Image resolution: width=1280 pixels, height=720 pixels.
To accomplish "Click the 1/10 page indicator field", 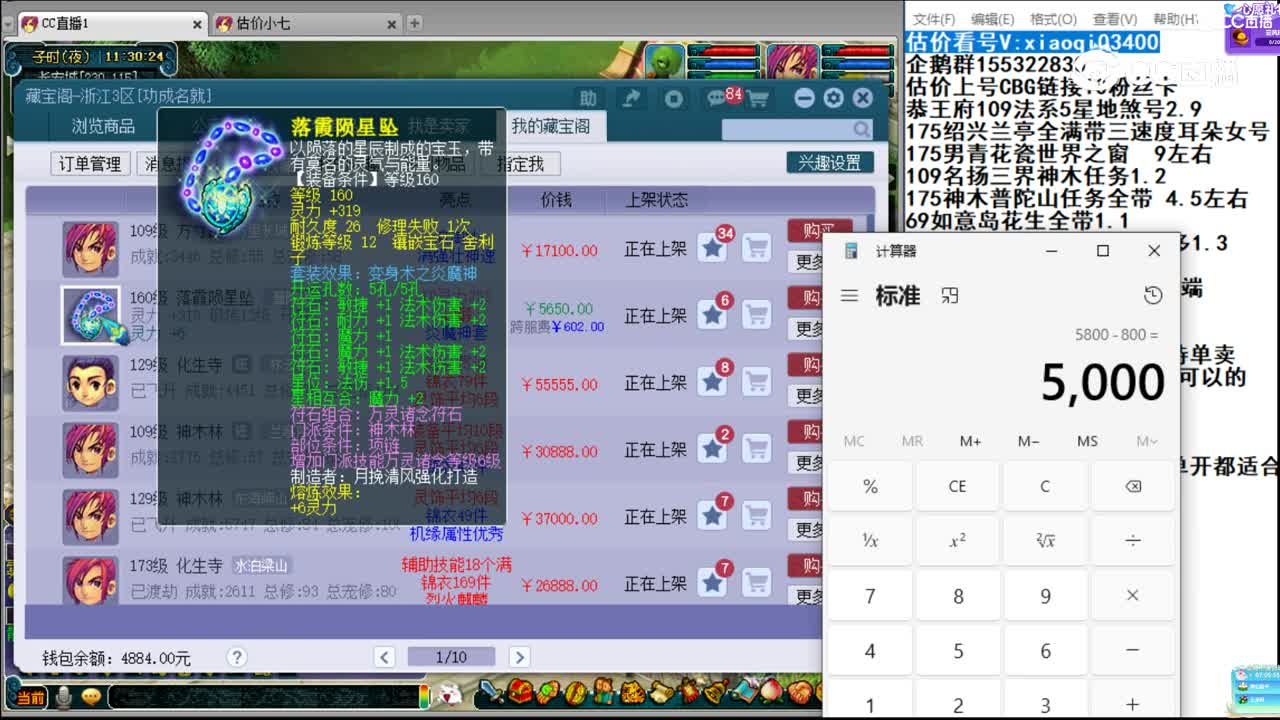I will click(x=451, y=657).
